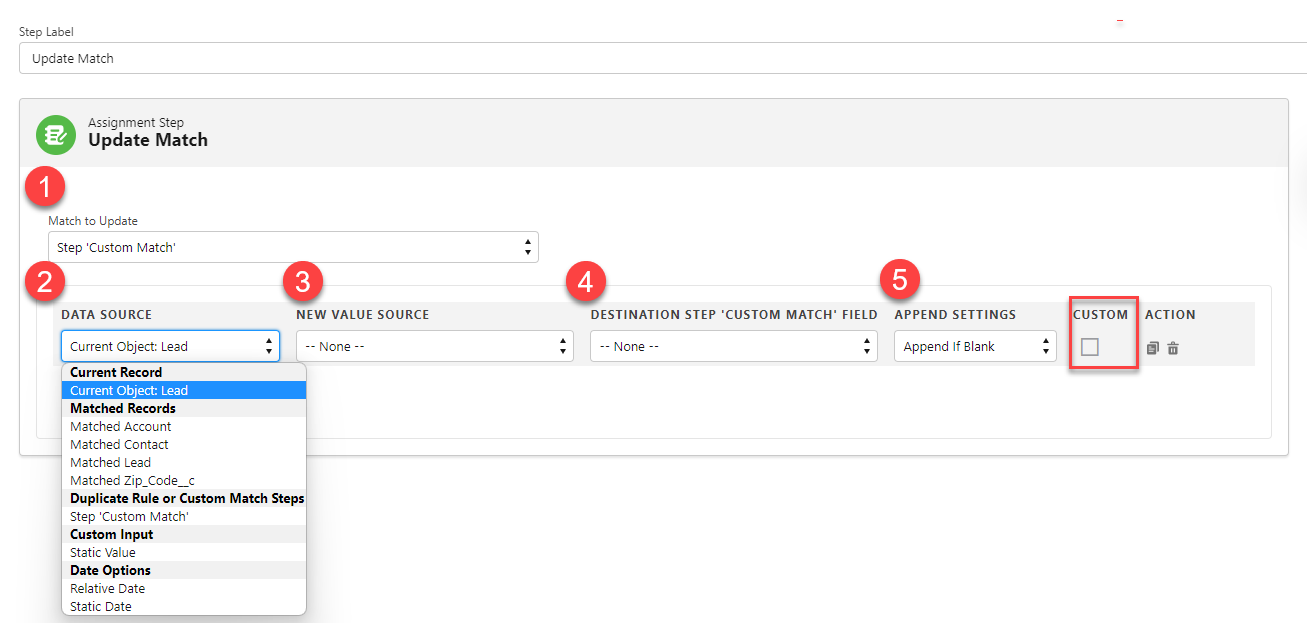Choose Matched Contact option
The image size is (1307, 623).
click(119, 444)
